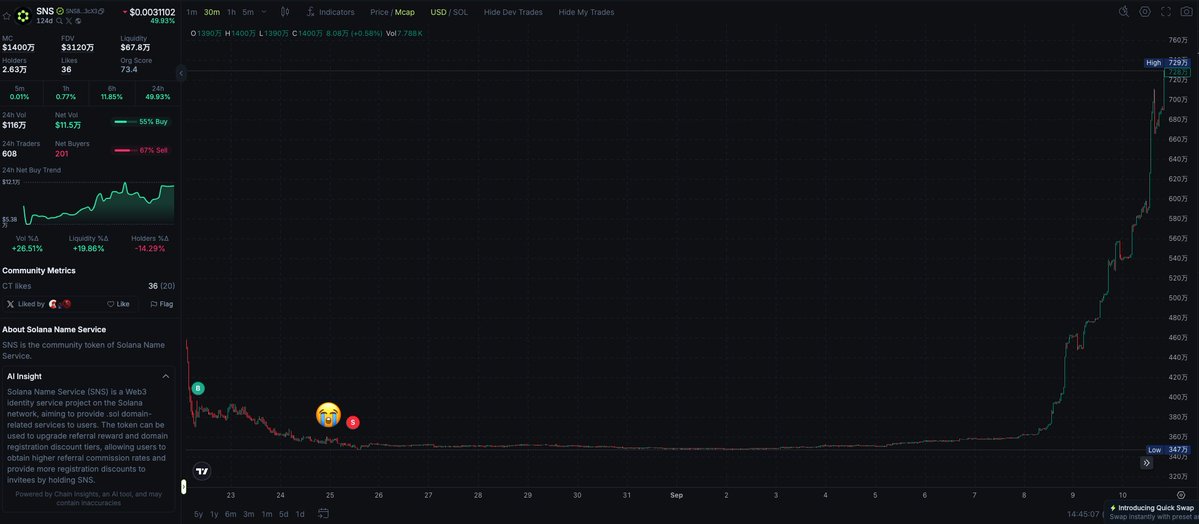Click the crying emoji on chart
The image size is (1199, 524).
(329, 414)
